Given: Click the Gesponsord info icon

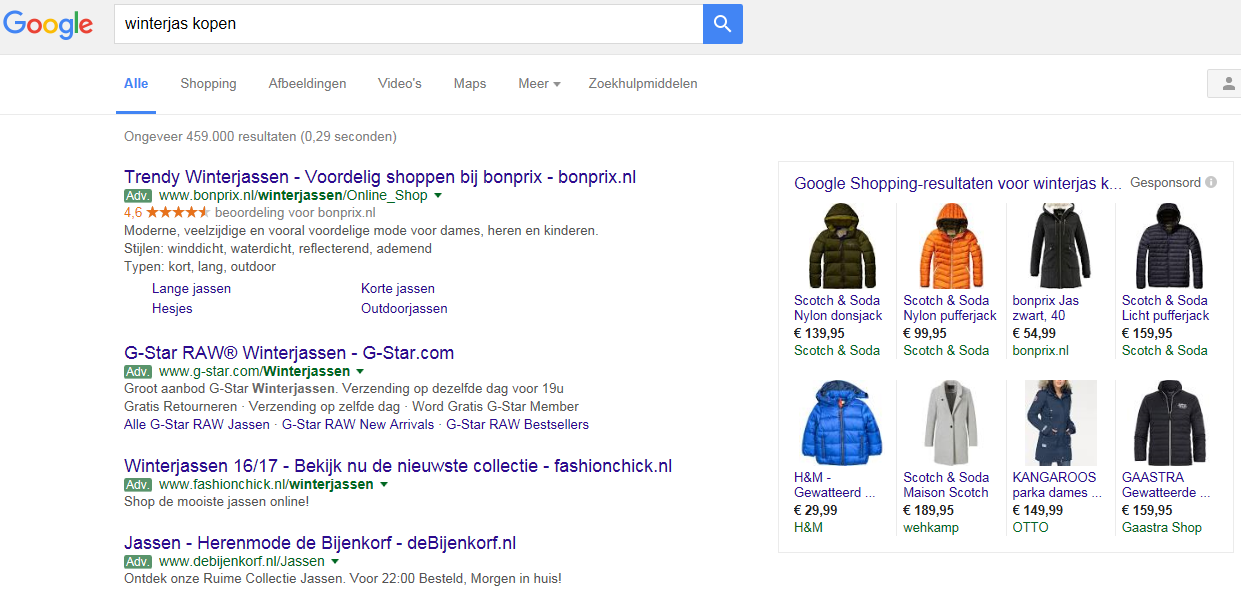Looking at the screenshot, I should (1211, 183).
